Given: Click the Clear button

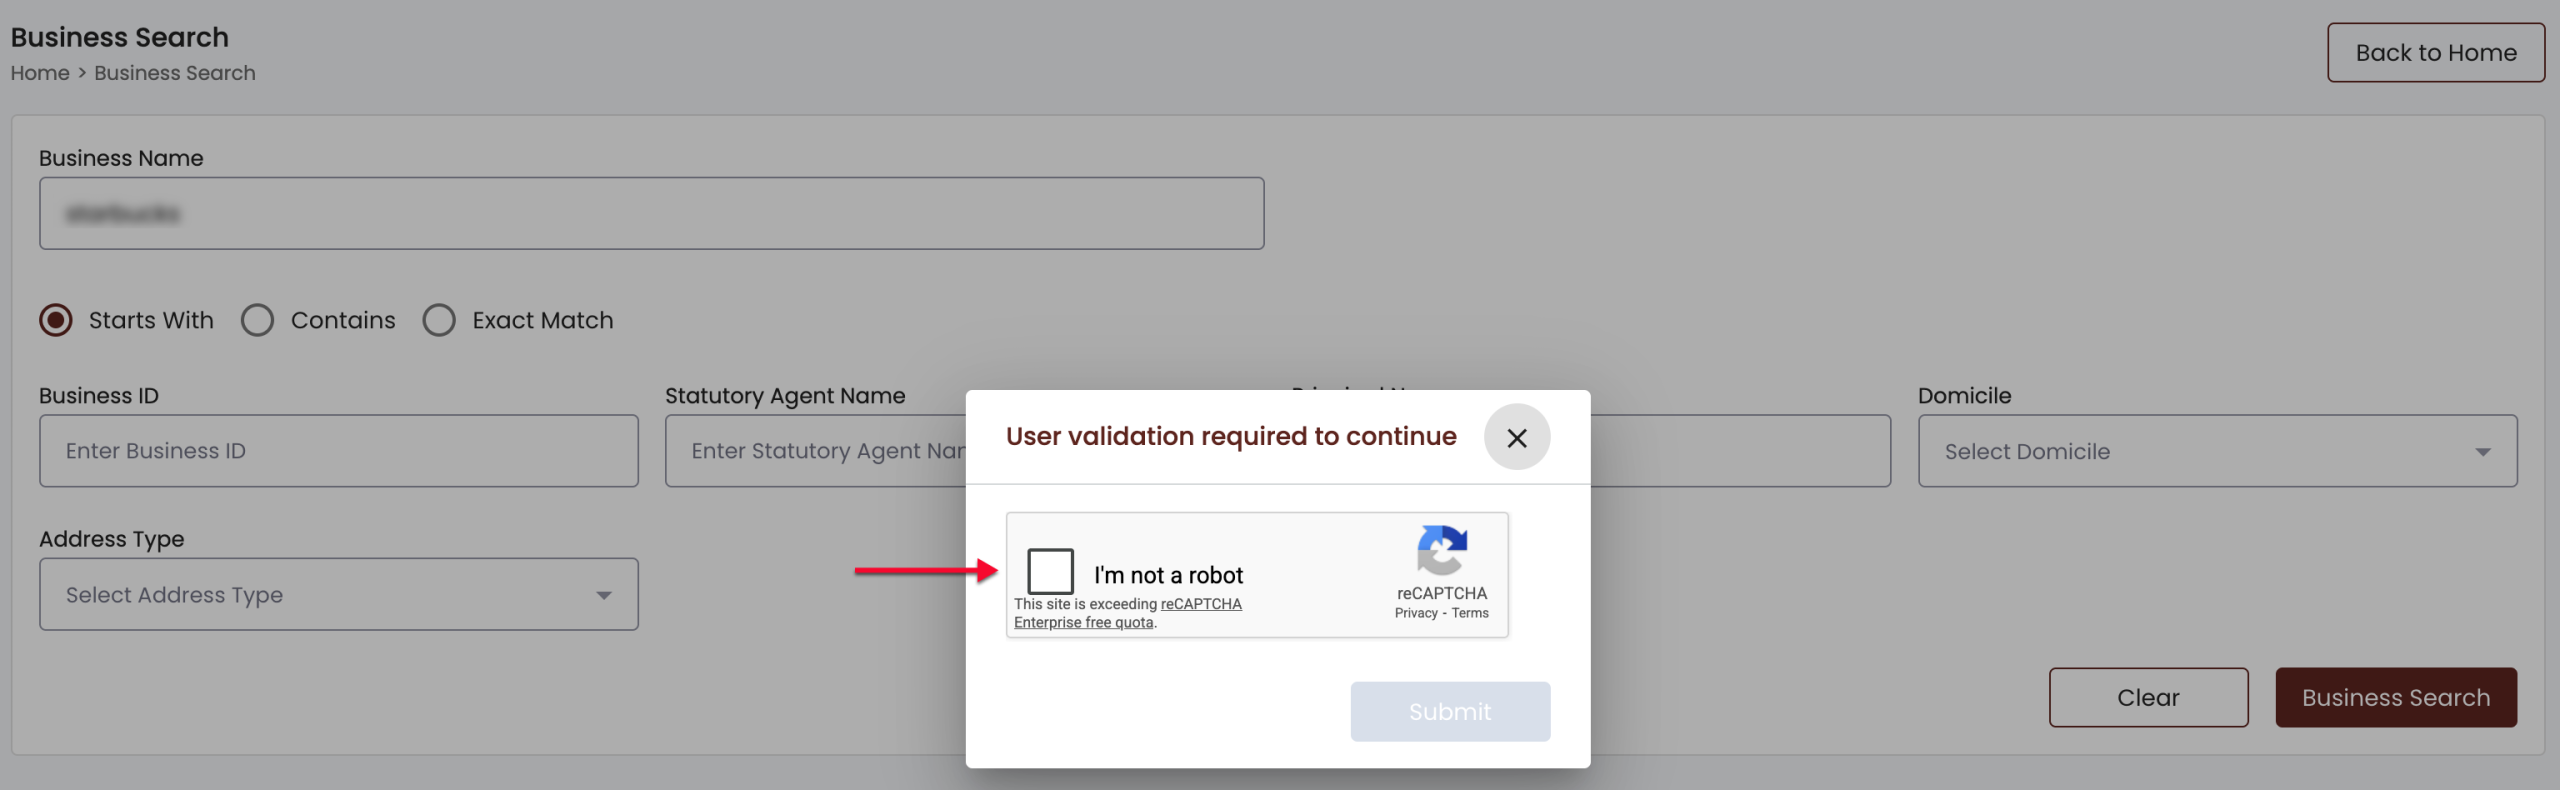Looking at the screenshot, I should pyautogui.click(x=2148, y=697).
